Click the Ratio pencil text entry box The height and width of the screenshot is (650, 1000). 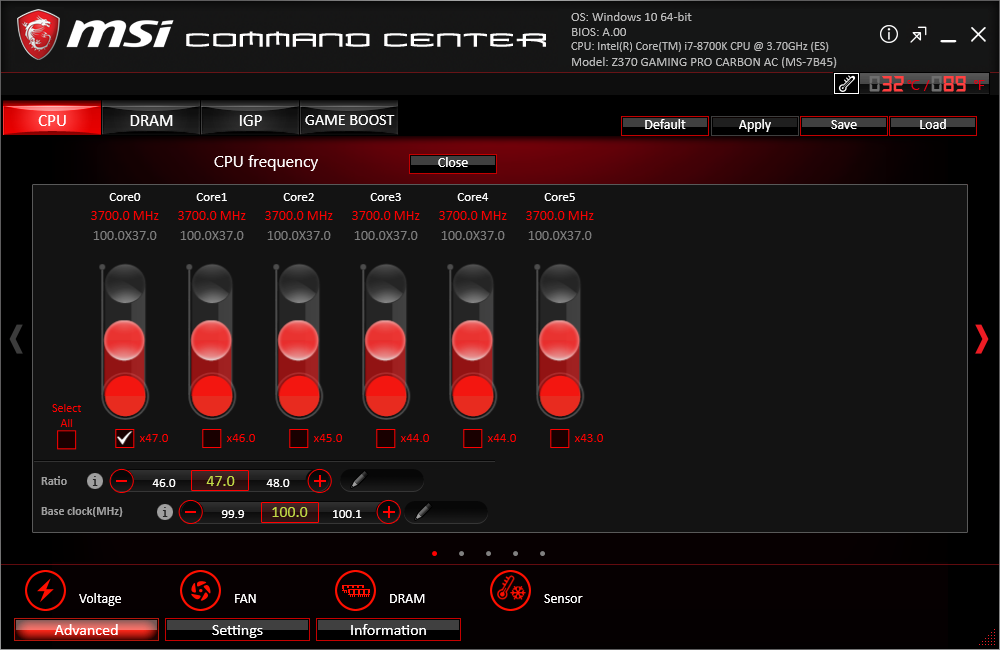coord(382,480)
